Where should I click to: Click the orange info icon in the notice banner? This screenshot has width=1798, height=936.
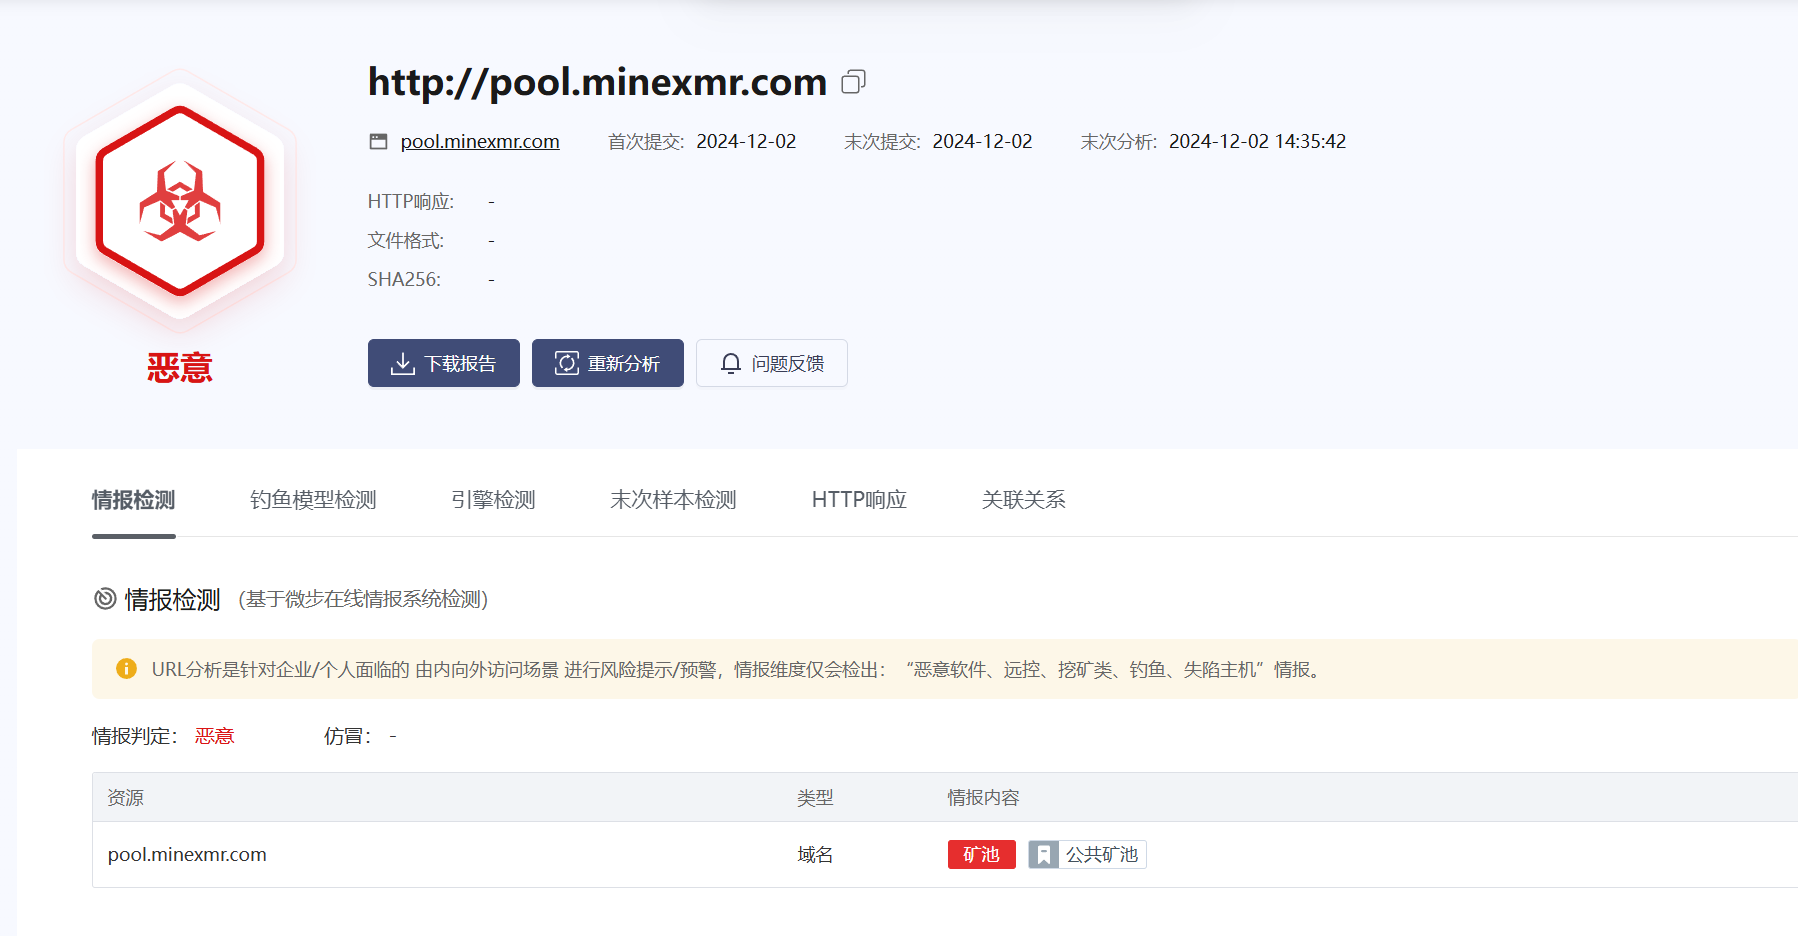pyautogui.click(x=126, y=669)
